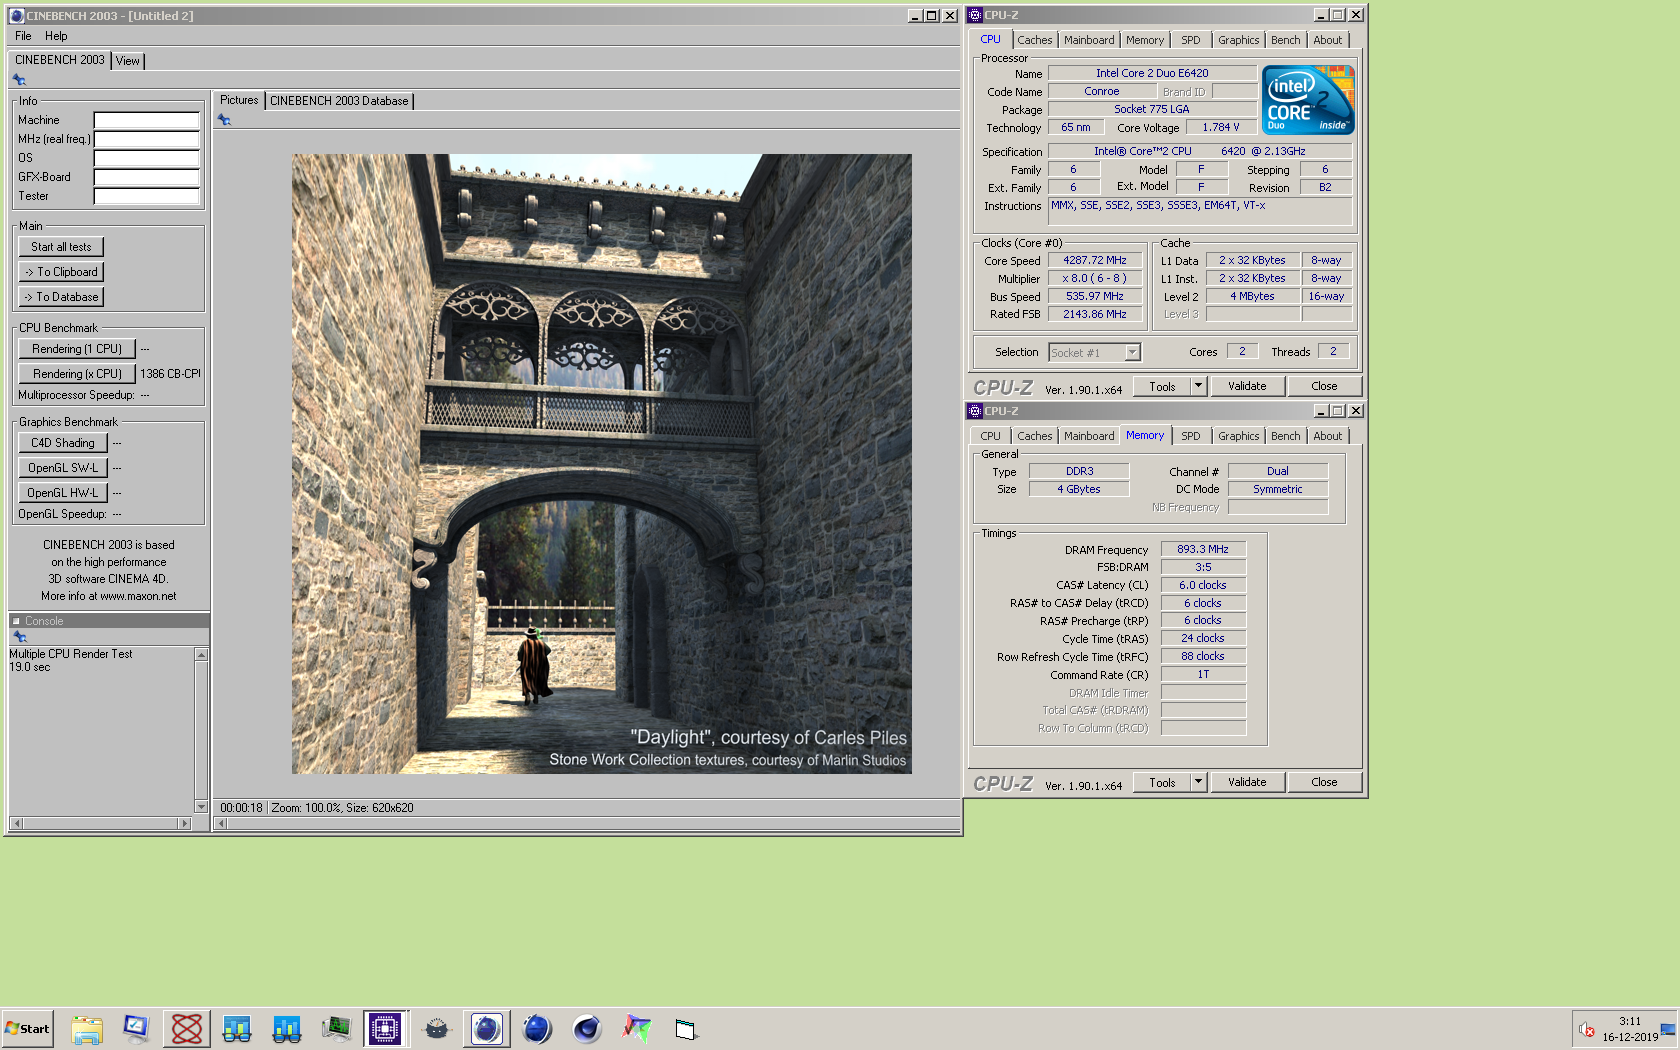This screenshot has width=1680, height=1050.
Task: Click the display icon at the far right of the tray
Action: point(1668,1029)
